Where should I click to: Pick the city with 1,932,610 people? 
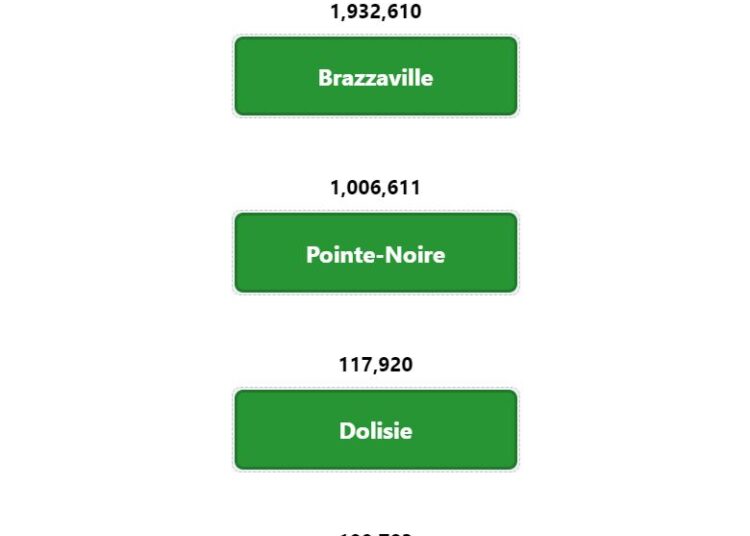click(x=375, y=76)
